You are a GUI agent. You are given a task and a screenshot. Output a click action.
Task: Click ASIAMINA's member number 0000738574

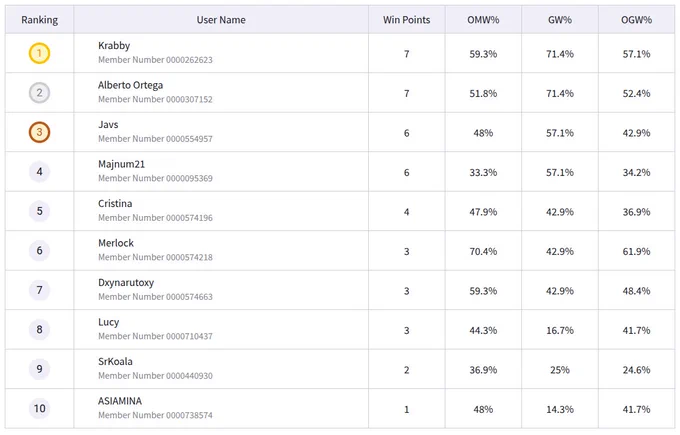tap(155, 415)
